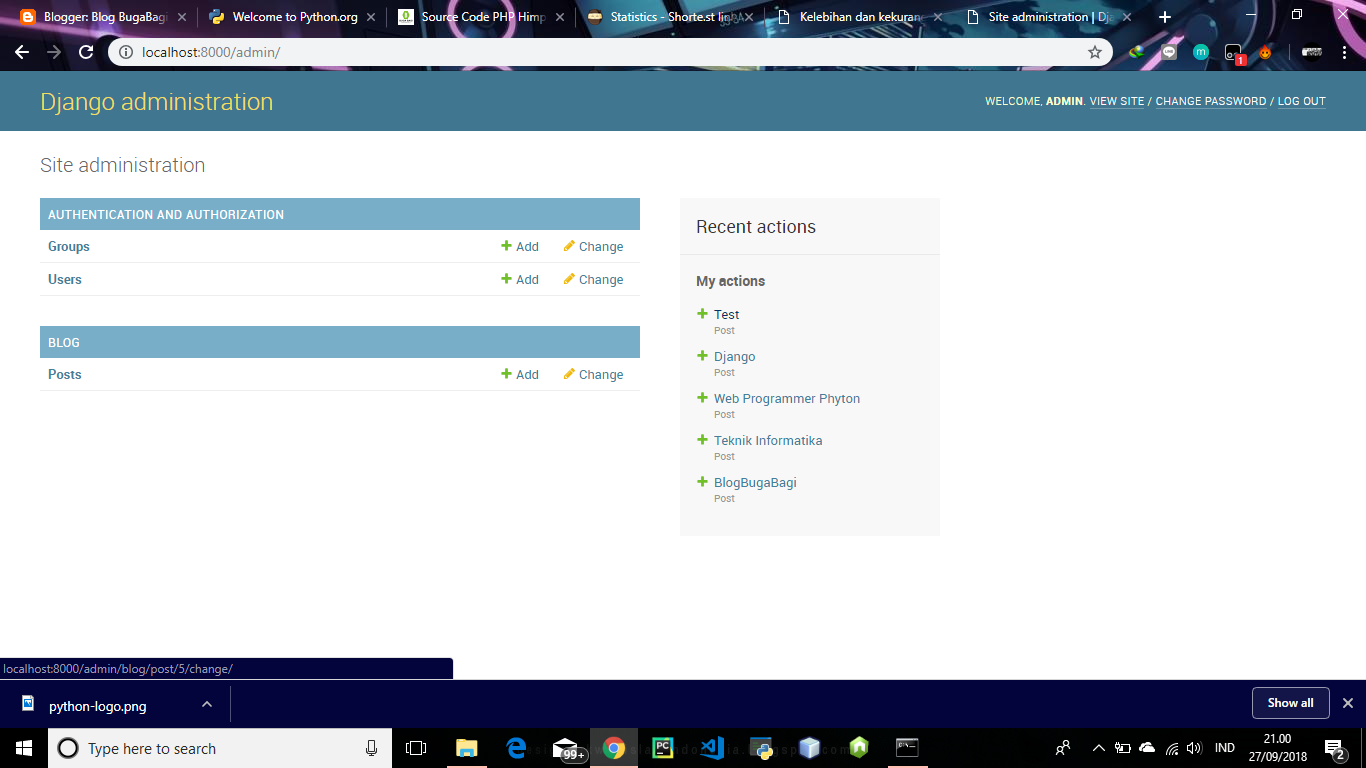Toggle the bookmark star in the address bar

pyautogui.click(x=1096, y=52)
